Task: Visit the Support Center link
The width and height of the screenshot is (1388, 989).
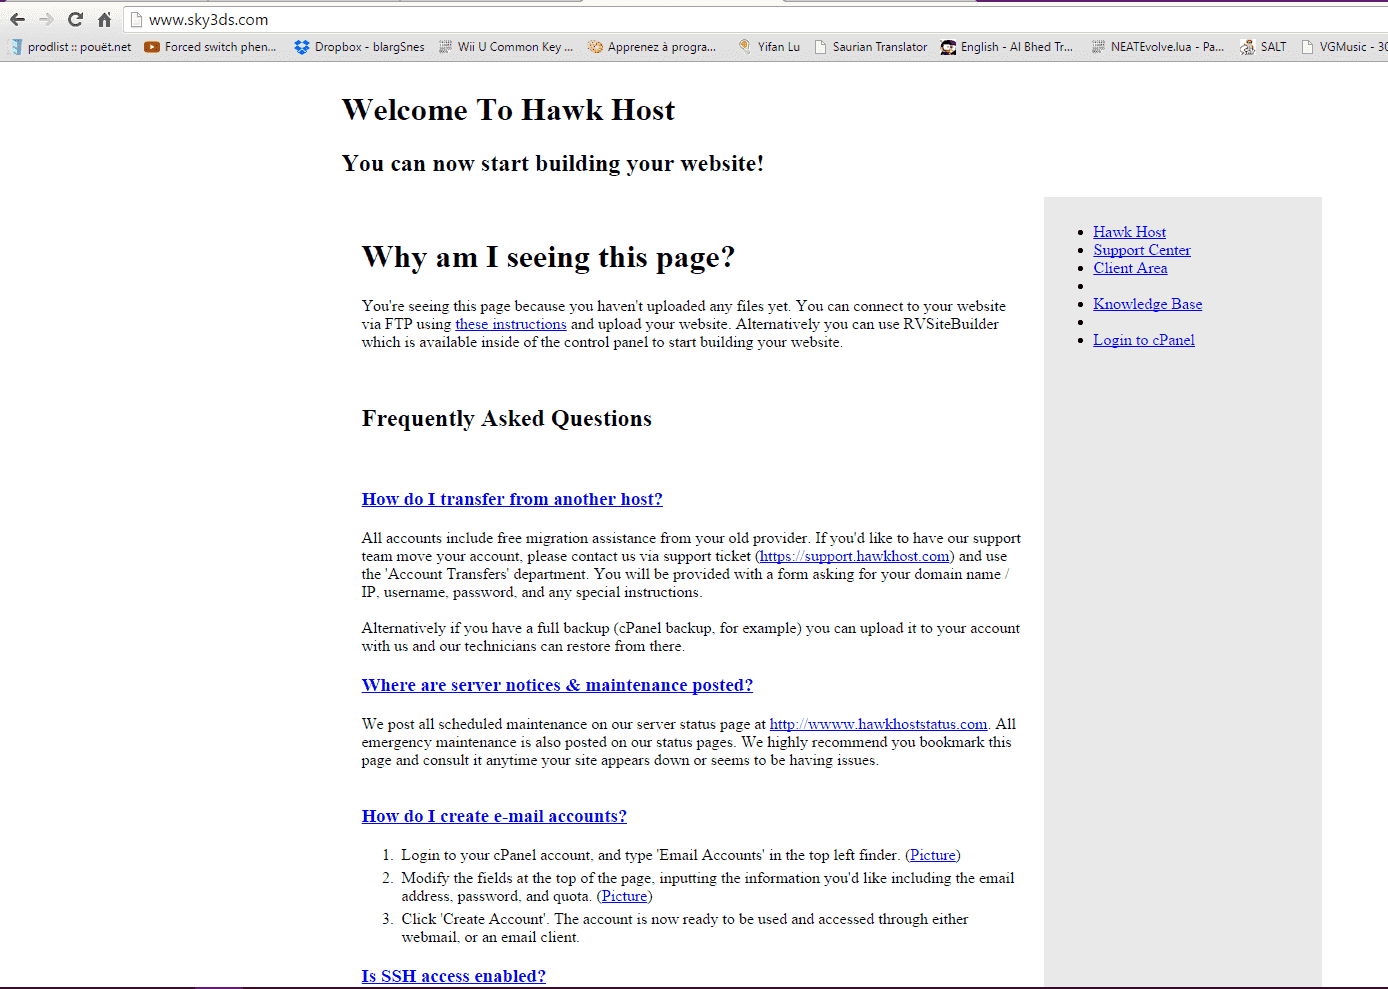Action: (1142, 250)
